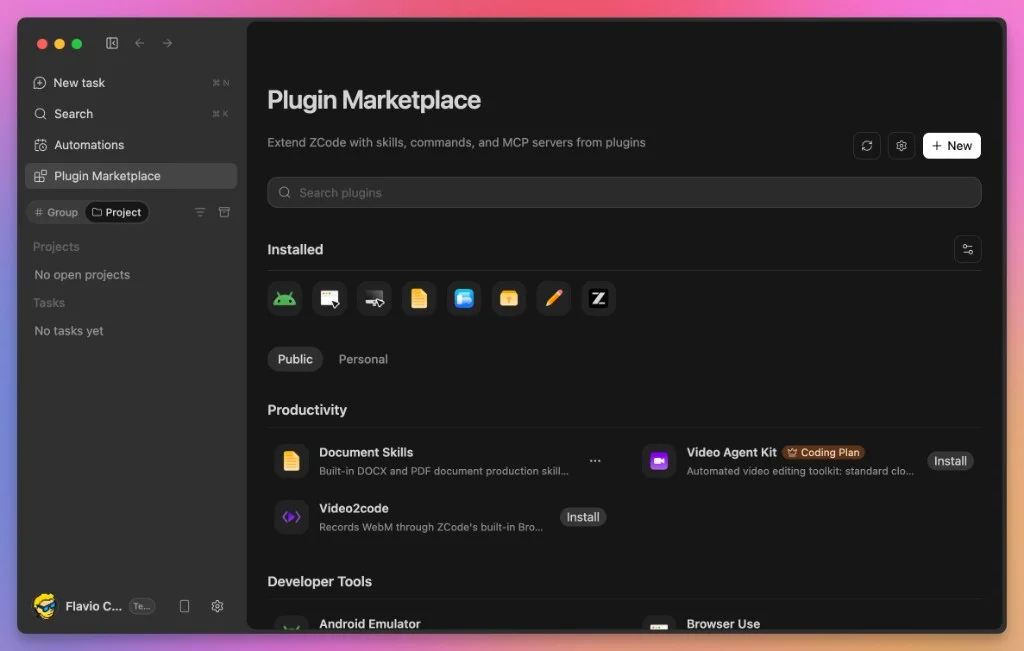Click the New plugin button

point(952,146)
